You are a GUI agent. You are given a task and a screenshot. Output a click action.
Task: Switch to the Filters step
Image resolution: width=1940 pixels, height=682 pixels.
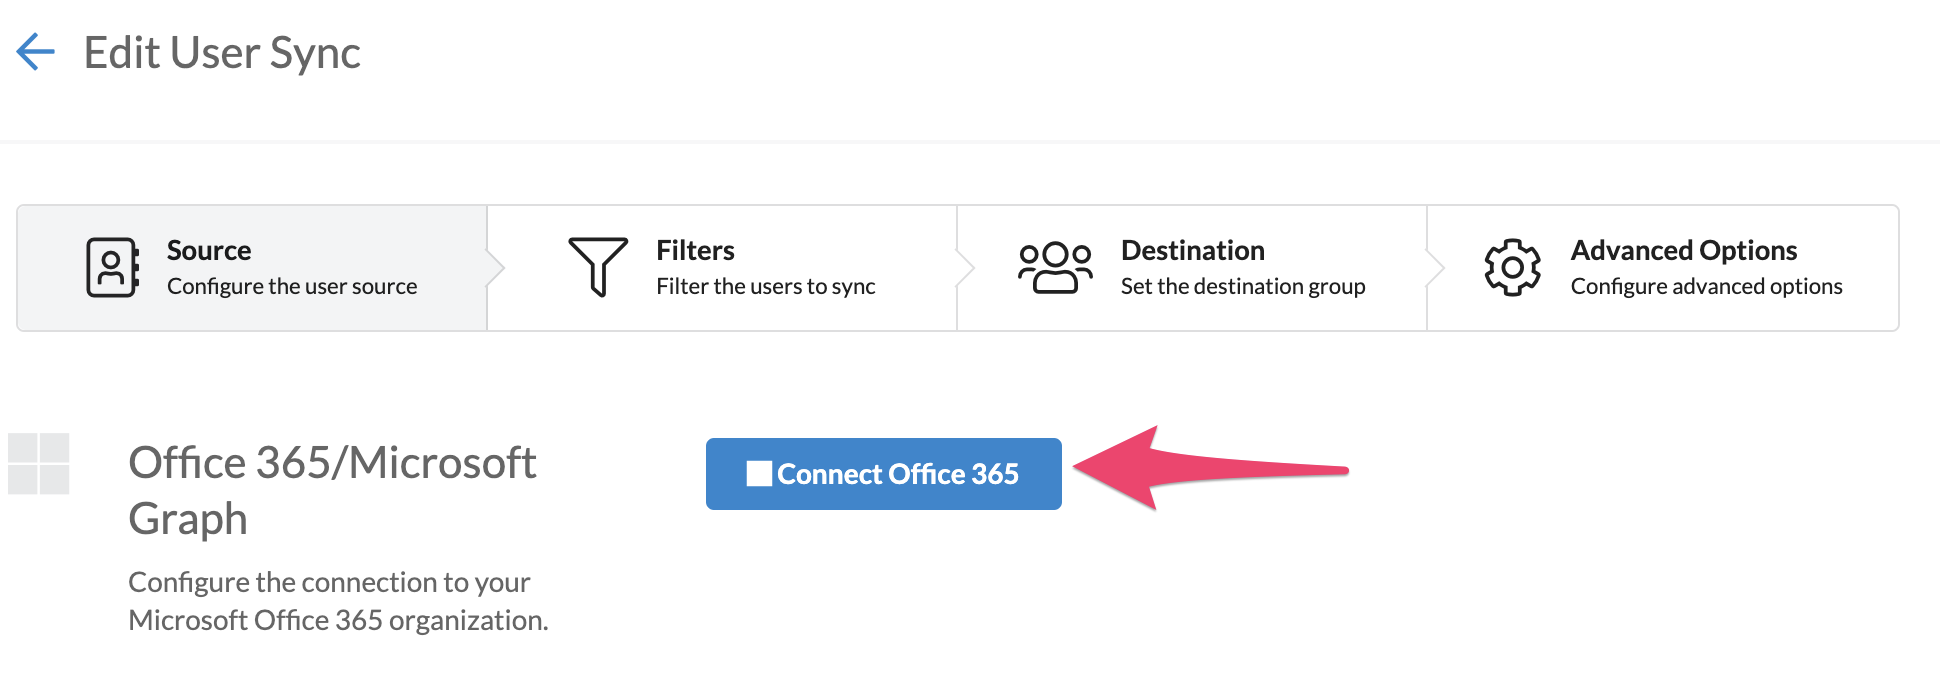point(722,268)
